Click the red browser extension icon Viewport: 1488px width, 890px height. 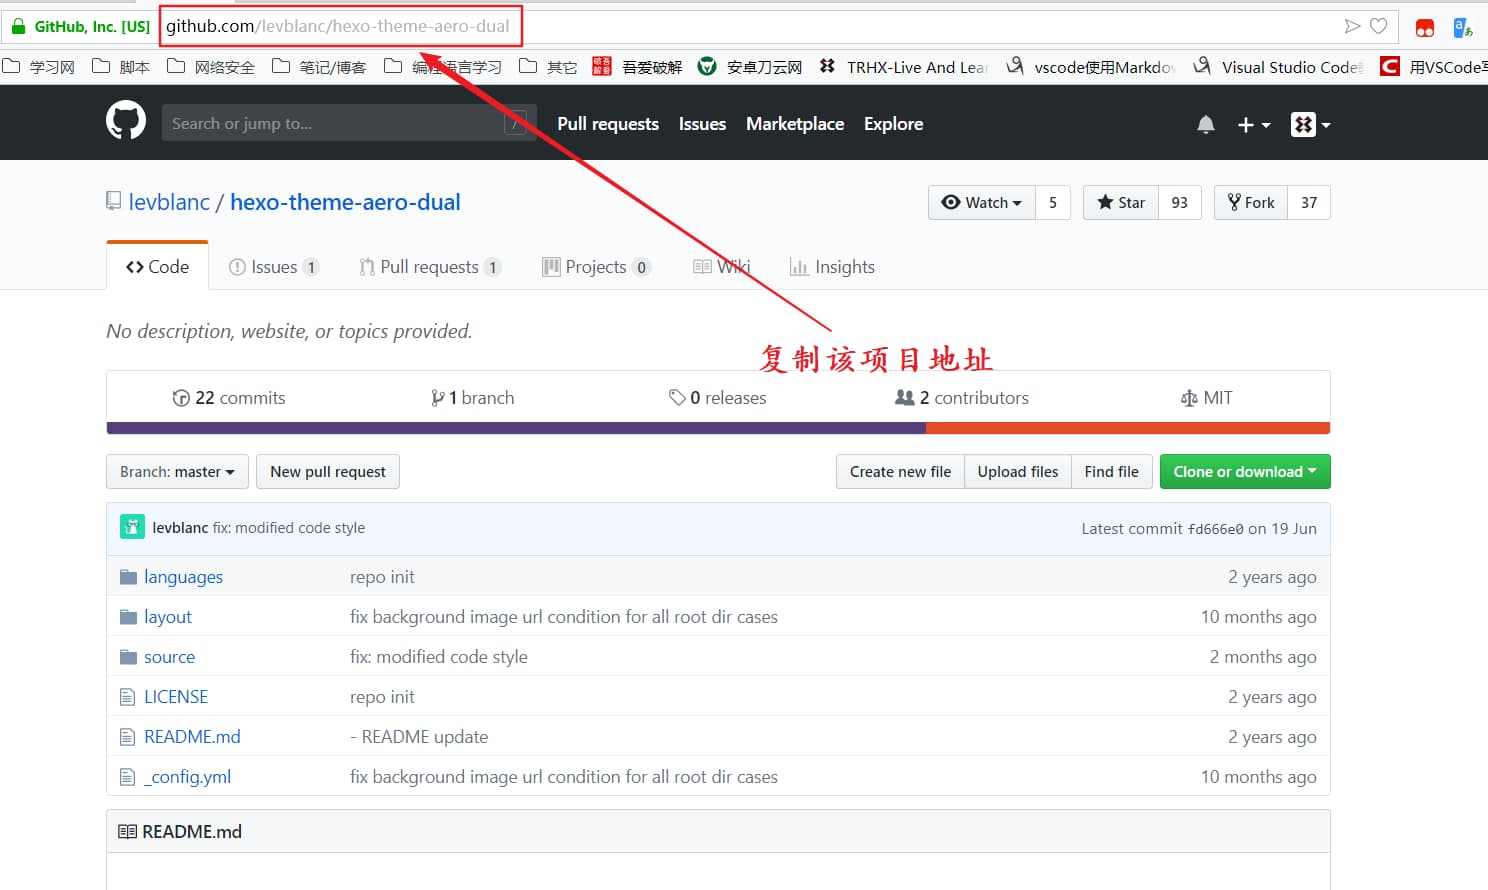tap(1425, 28)
